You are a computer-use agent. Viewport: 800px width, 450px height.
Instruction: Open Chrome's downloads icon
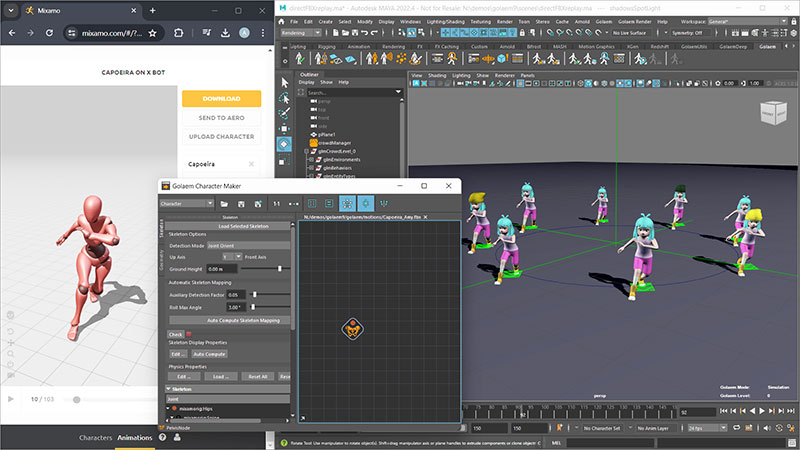pyautogui.click(x=227, y=33)
